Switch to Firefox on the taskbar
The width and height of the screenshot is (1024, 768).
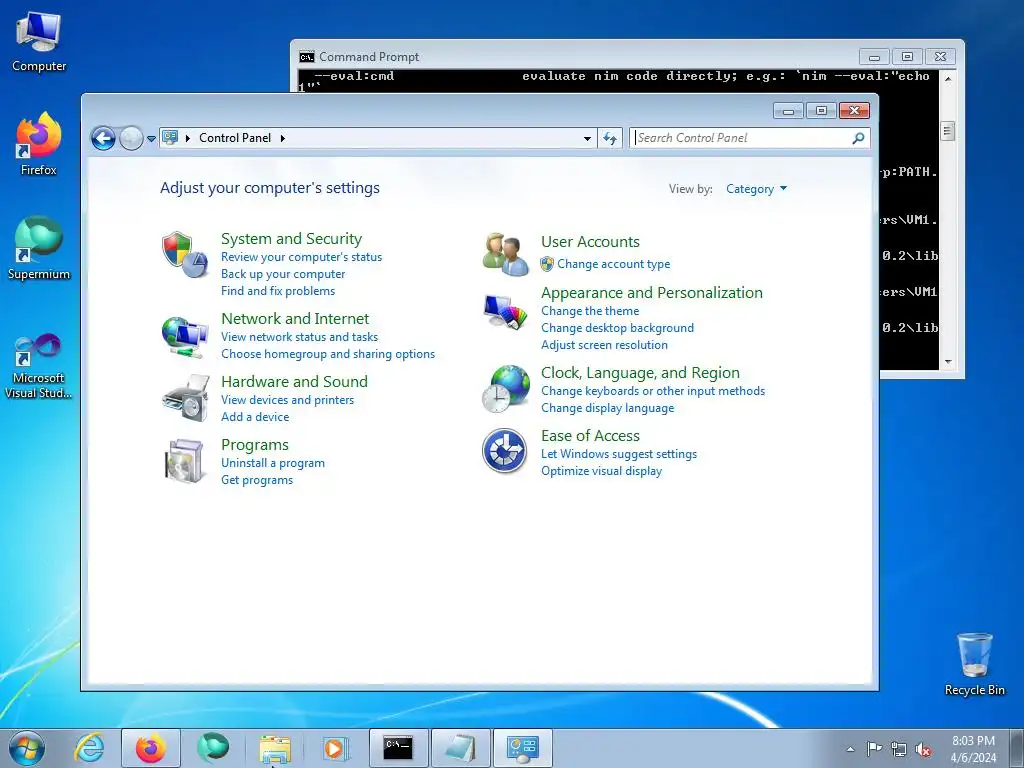tap(151, 748)
